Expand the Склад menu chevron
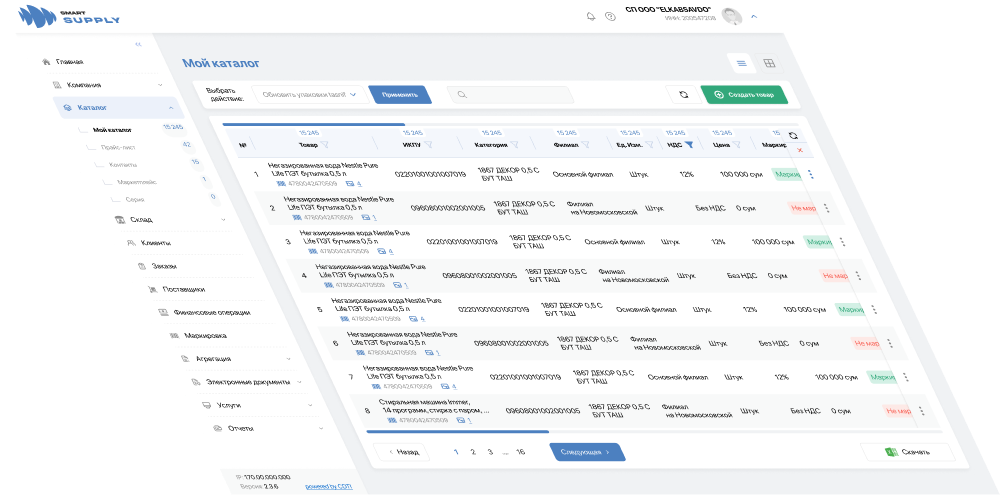 223,220
